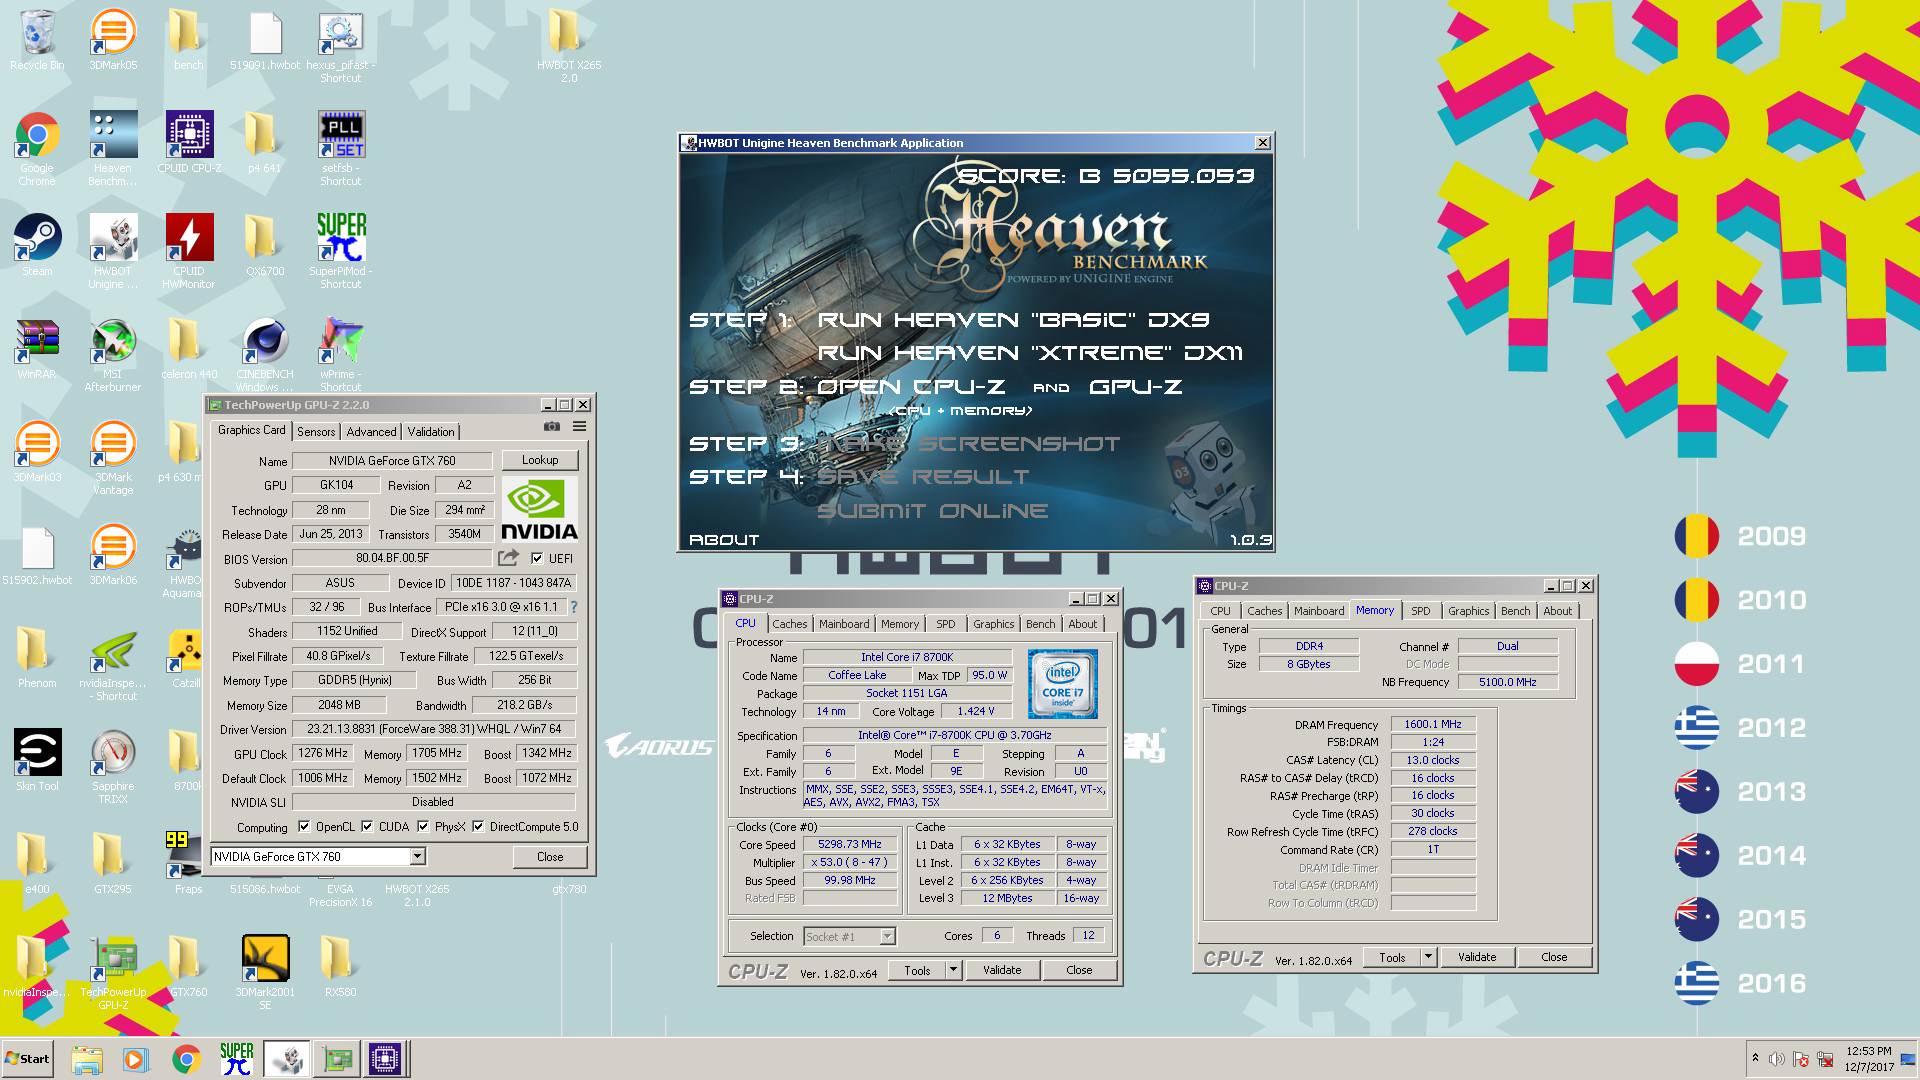Open the Chrome taskbar icon

point(186,1059)
